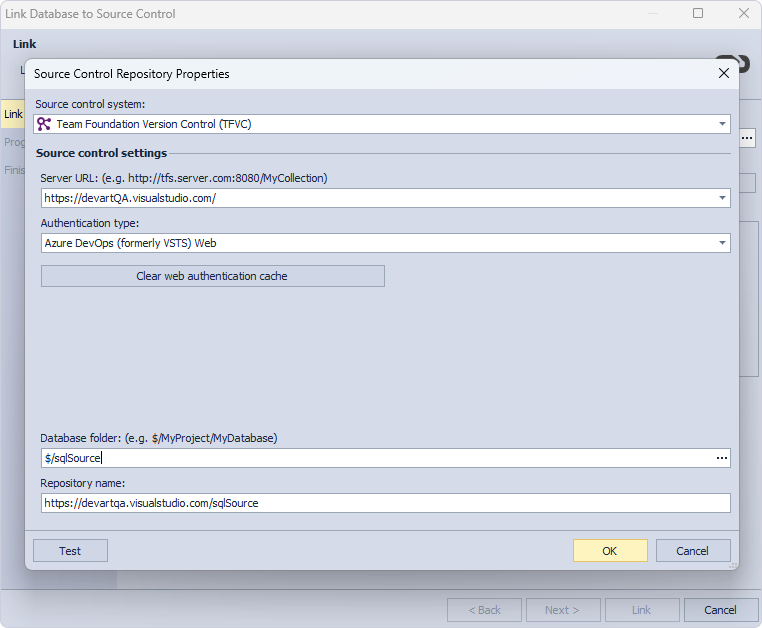The image size is (762, 628).
Task: Click the Repository name field
Action: 385,503
